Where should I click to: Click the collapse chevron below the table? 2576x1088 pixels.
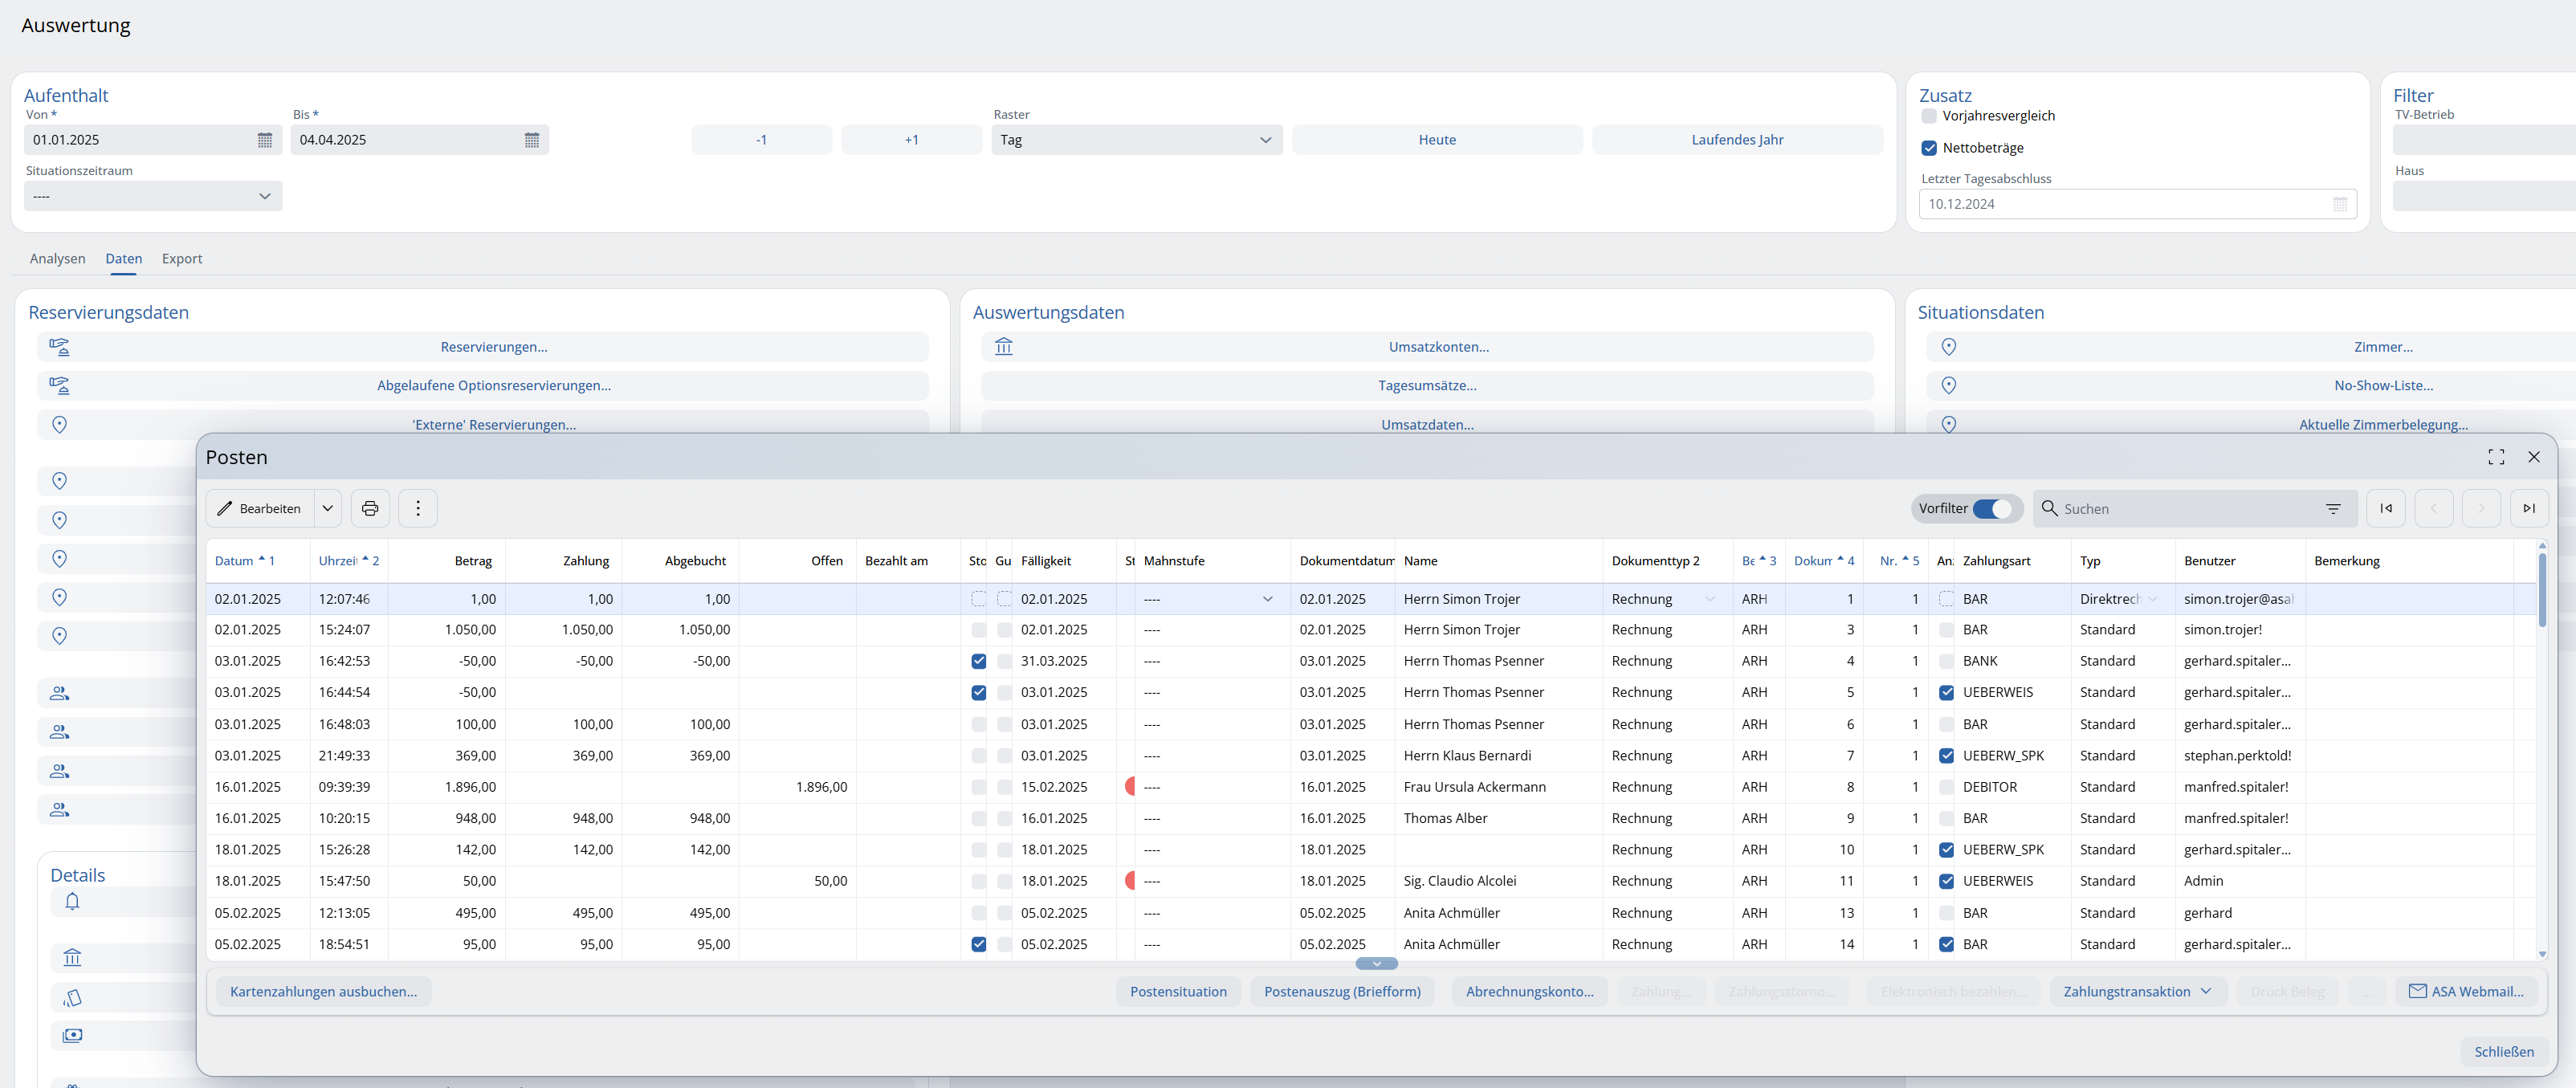[1376, 964]
